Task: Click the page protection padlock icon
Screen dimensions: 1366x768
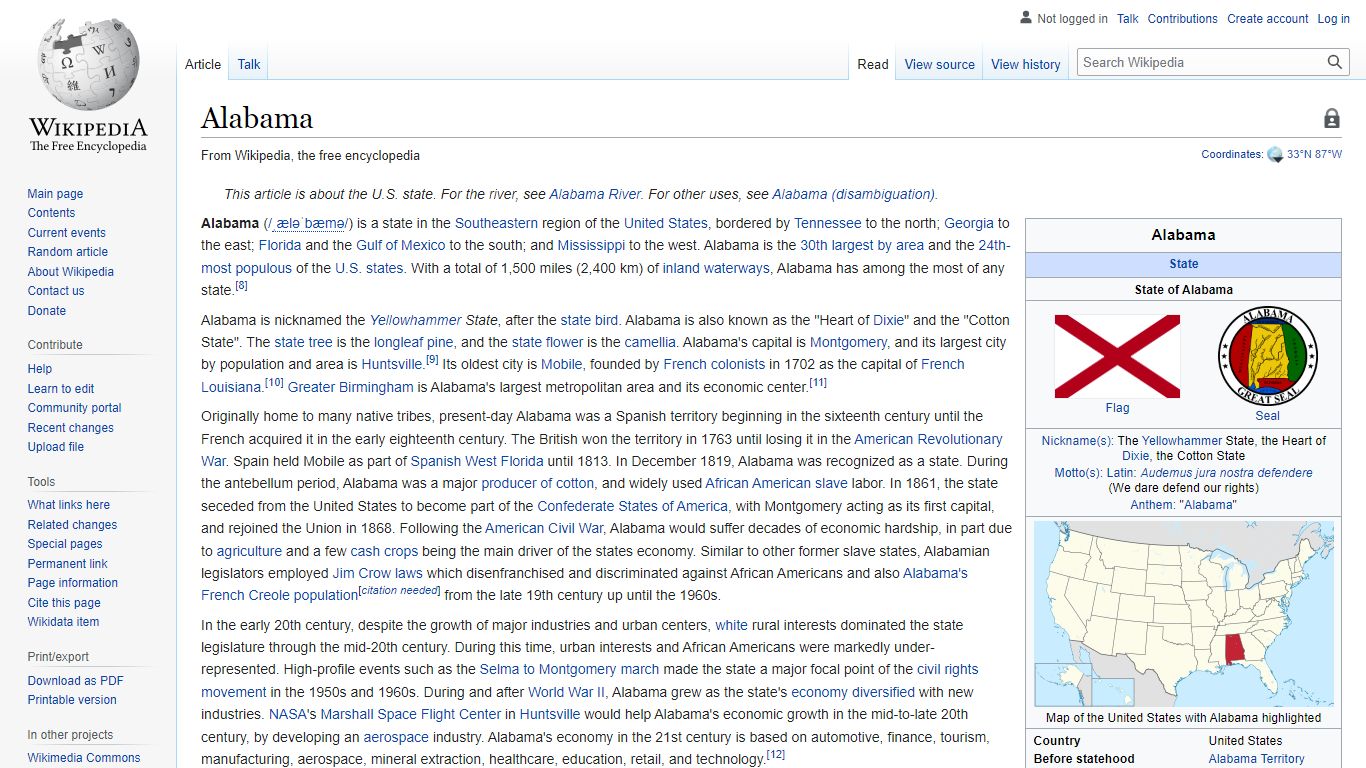Action: pyautogui.click(x=1332, y=119)
